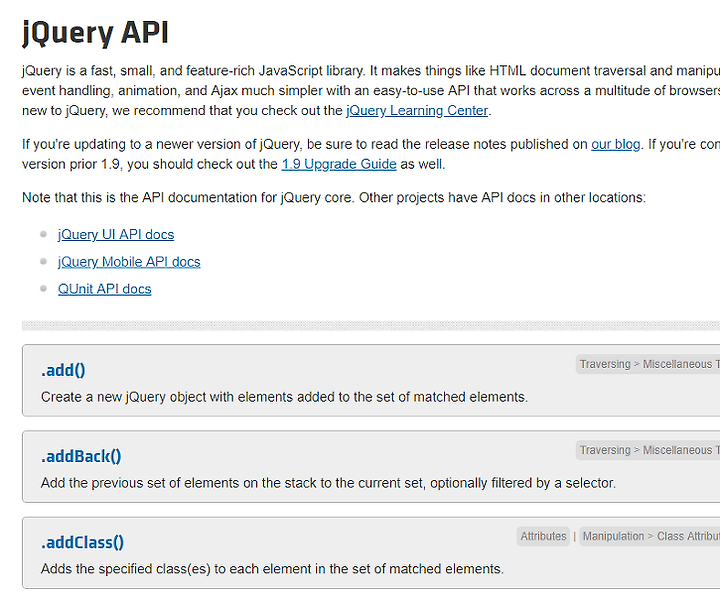Click Traversing category tag on .addBack() card

pos(605,450)
